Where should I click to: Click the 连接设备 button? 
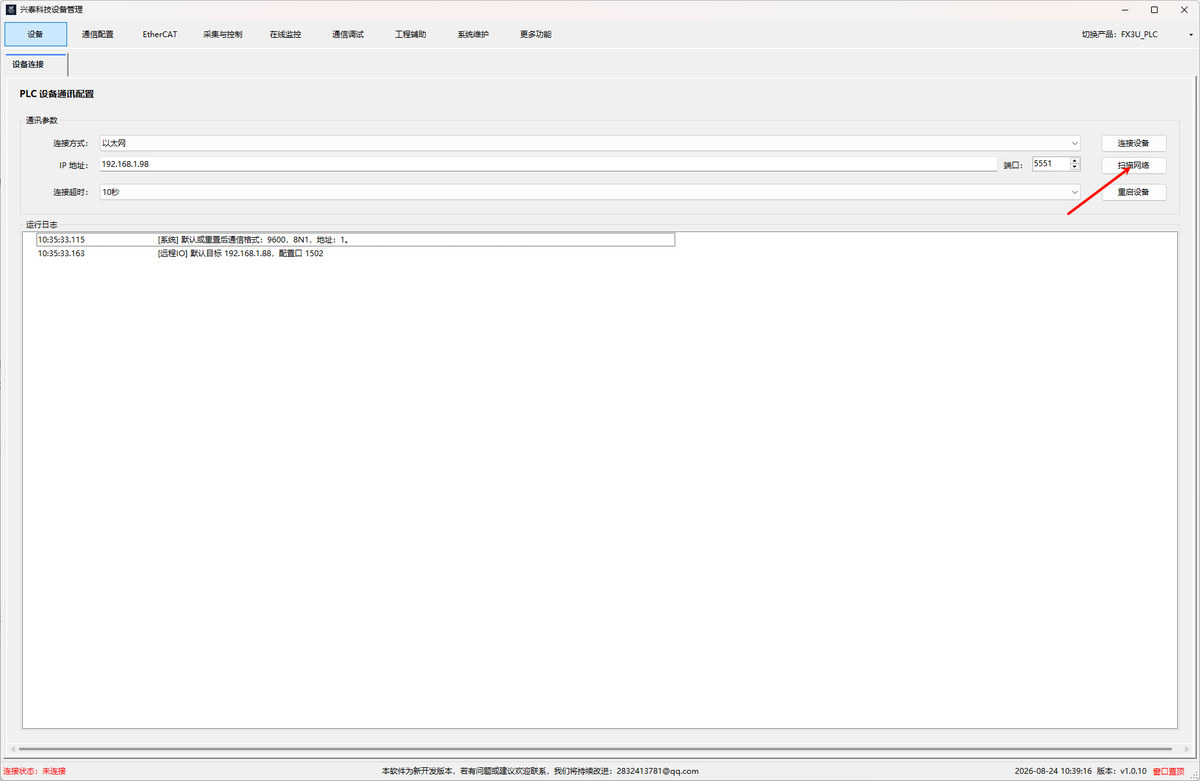(1133, 143)
